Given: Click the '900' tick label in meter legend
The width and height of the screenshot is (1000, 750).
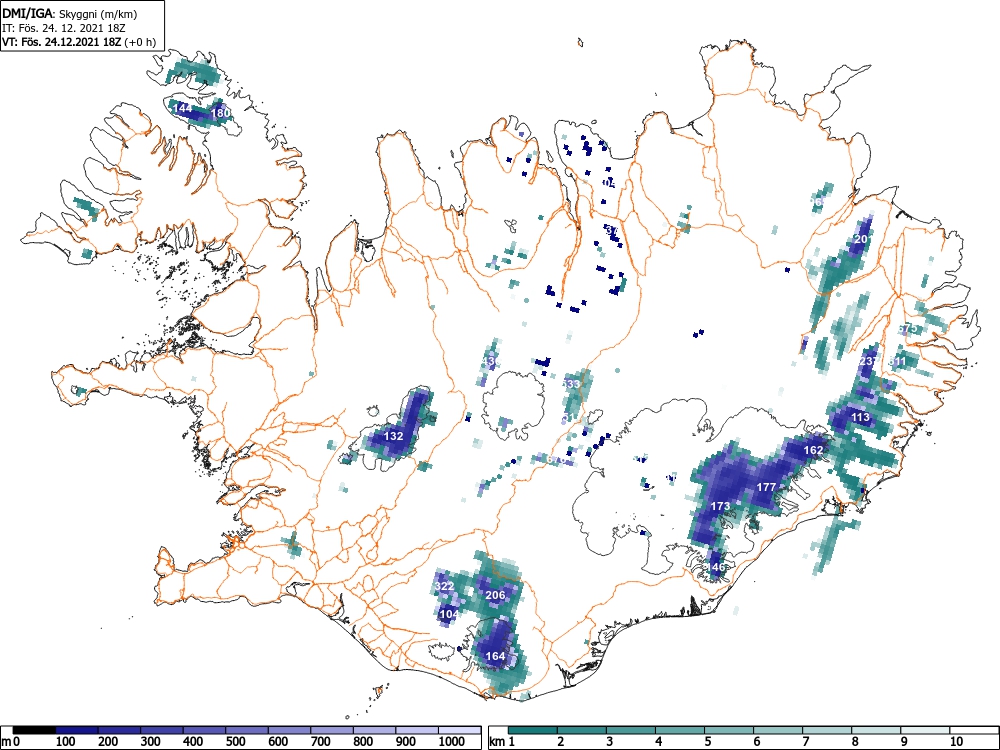Looking at the screenshot, I should [x=406, y=742].
